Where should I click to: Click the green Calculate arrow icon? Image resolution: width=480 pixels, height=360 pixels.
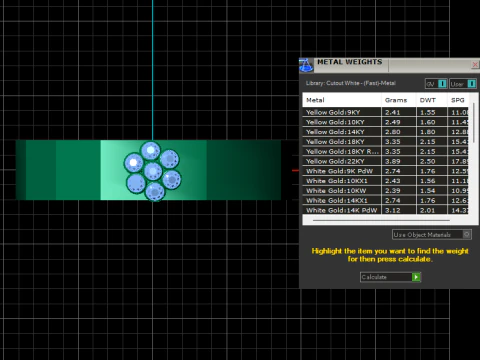point(416,277)
